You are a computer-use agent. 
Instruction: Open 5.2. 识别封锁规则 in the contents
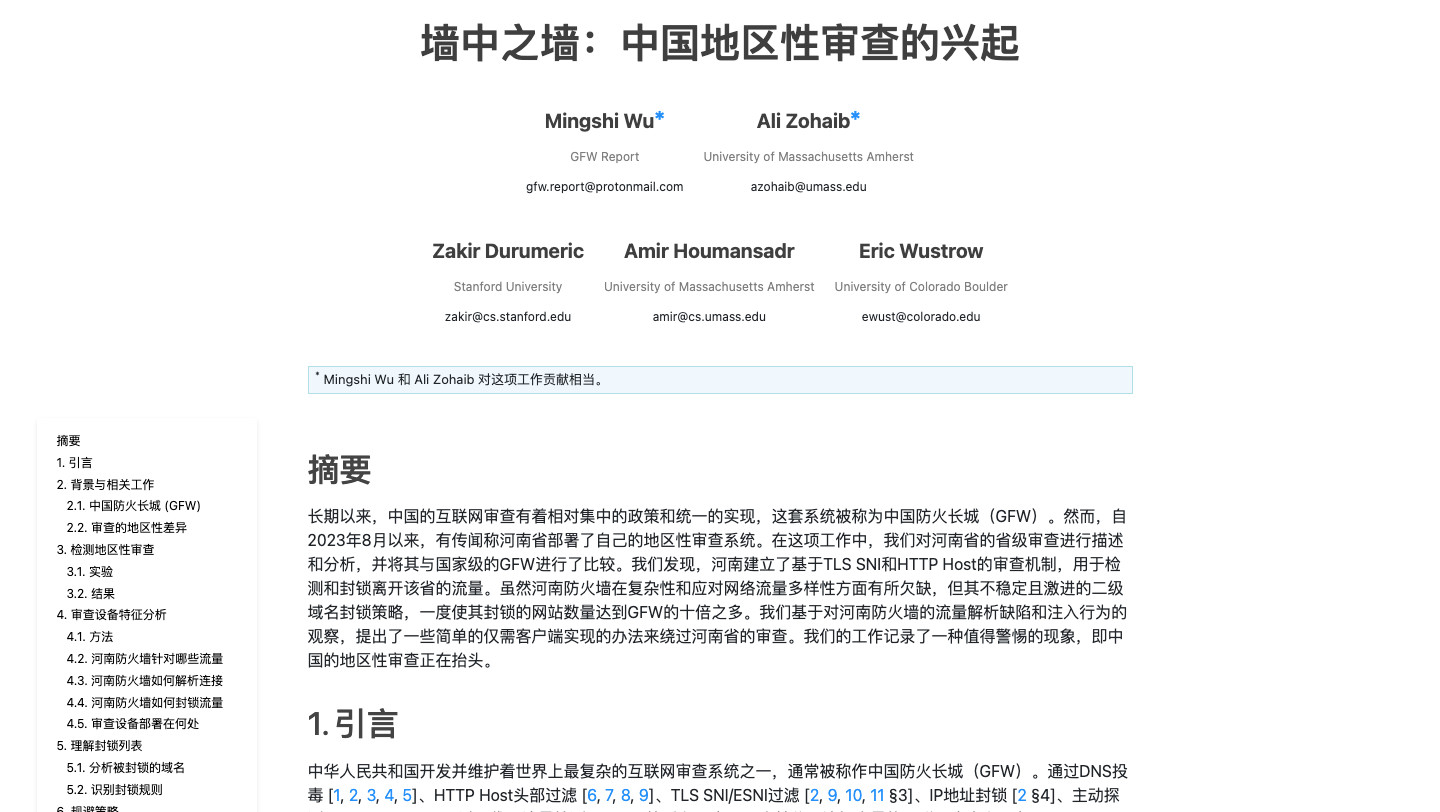pyautogui.click(x=114, y=790)
